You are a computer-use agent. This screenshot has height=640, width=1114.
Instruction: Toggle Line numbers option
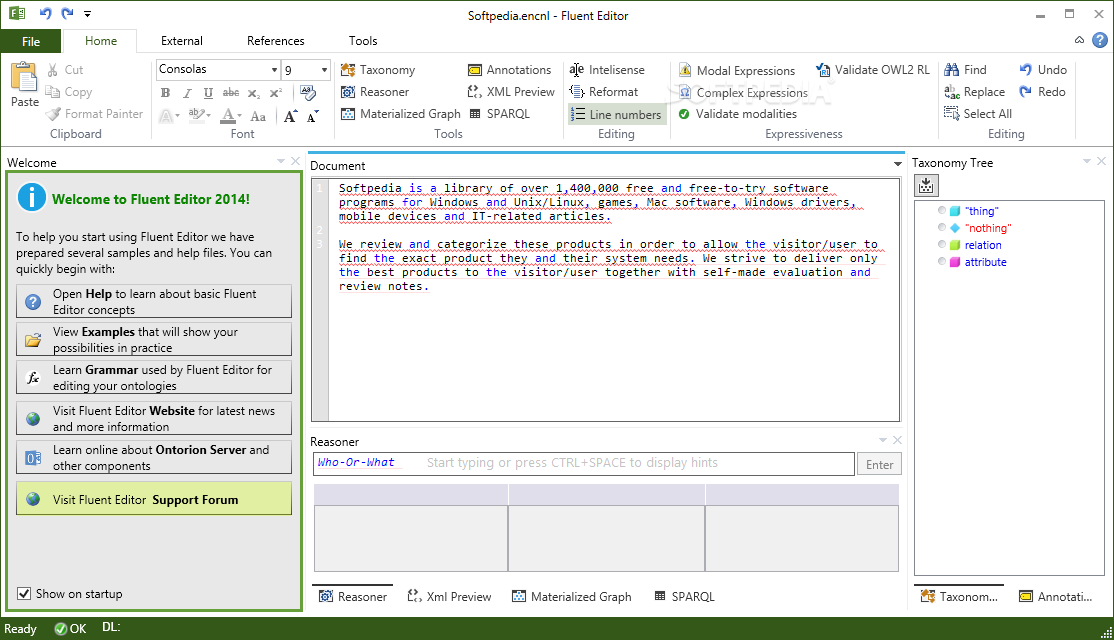click(617, 114)
